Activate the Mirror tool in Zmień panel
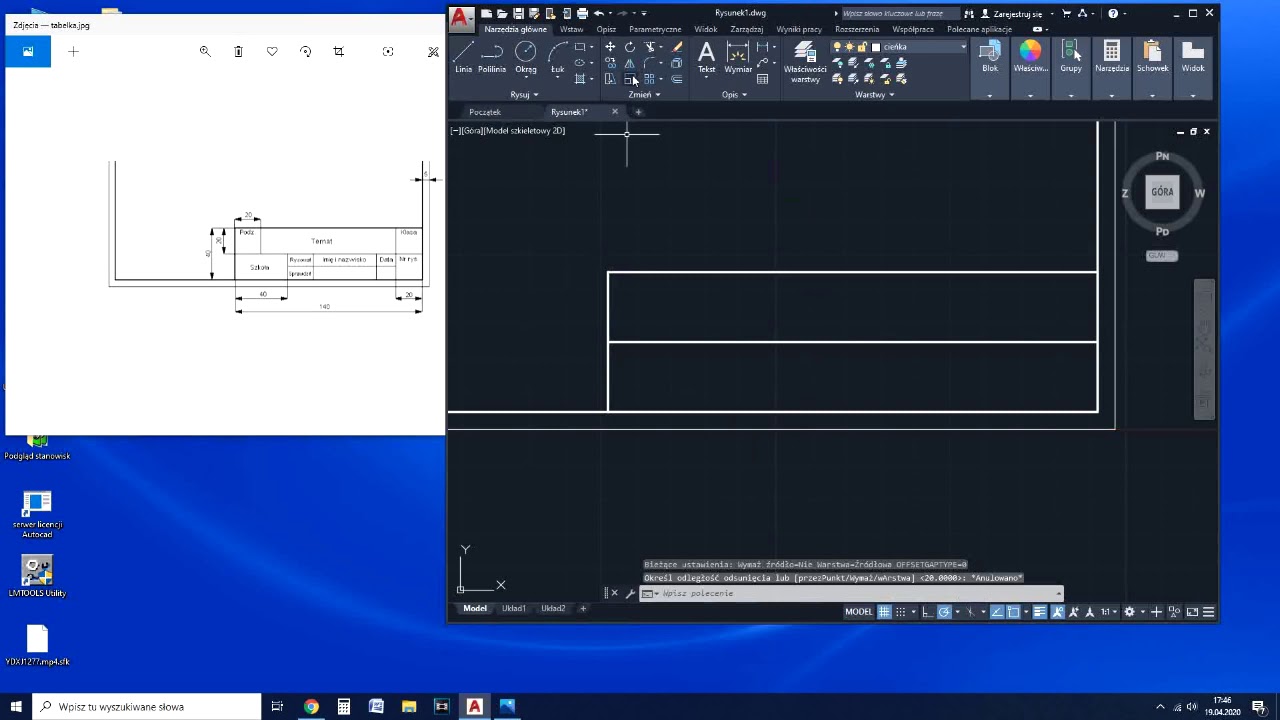The image size is (1280, 720). [x=629, y=63]
